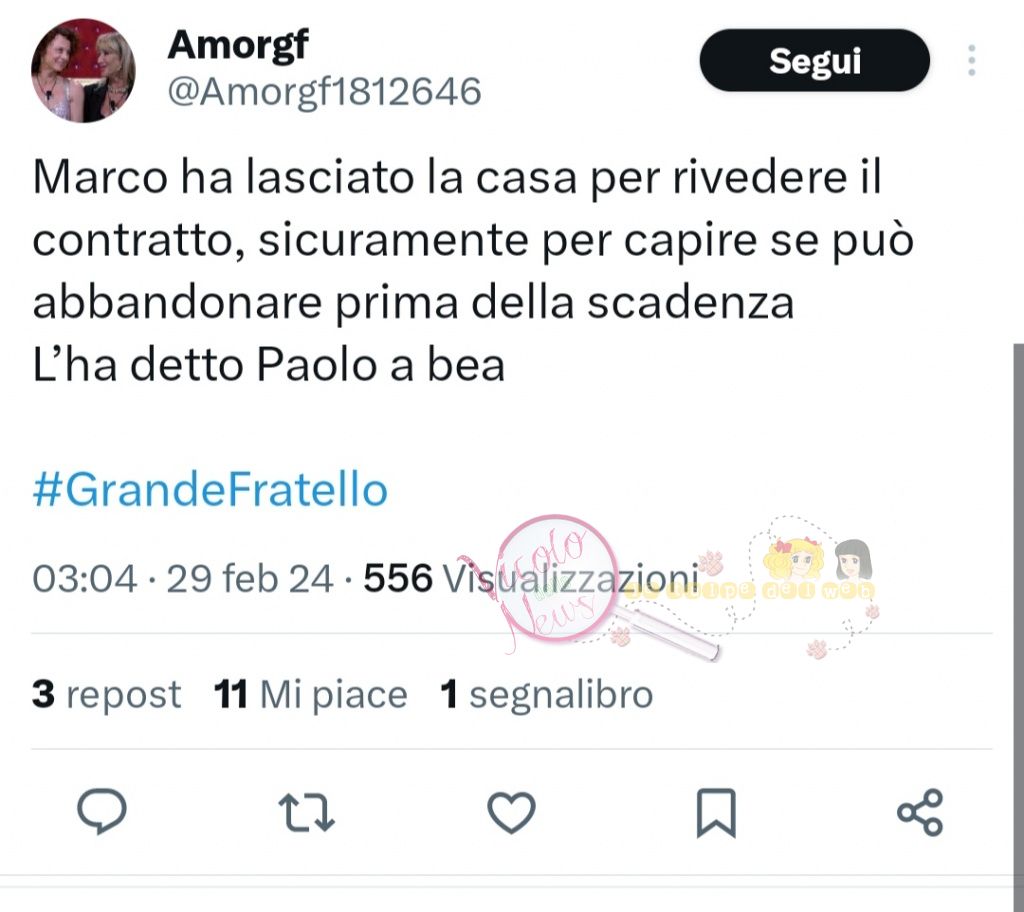Tap the reply speech bubble icon
Image resolution: width=1024 pixels, height=912 pixels.
102,811
